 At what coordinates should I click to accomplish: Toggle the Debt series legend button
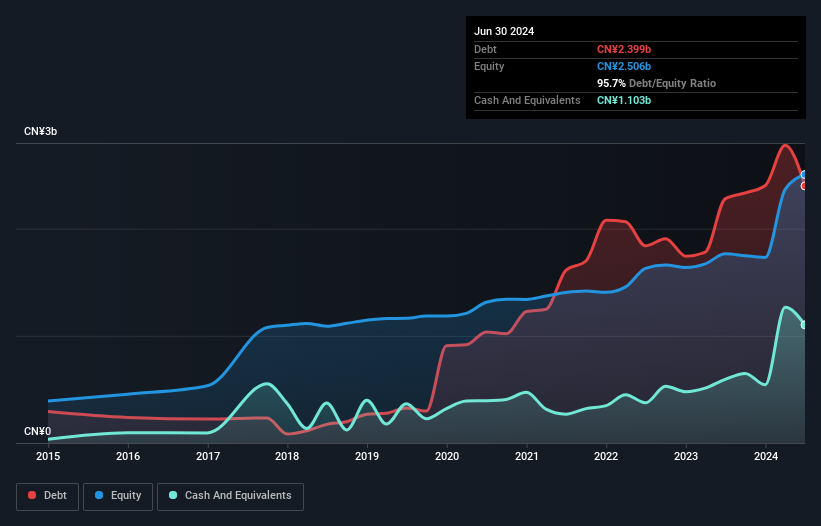48,496
